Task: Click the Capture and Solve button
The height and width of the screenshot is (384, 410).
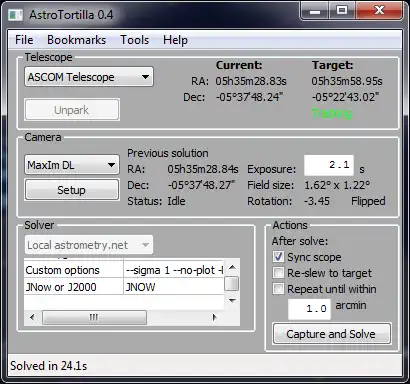Action: tap(332, 334)
